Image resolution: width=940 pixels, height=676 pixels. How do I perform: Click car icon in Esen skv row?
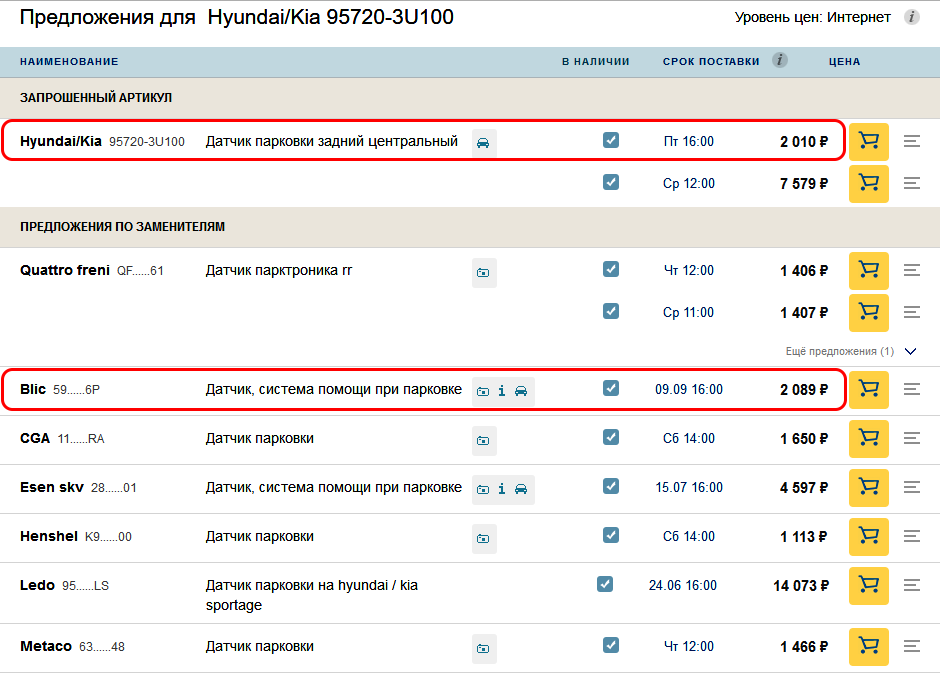coord(521,489)
